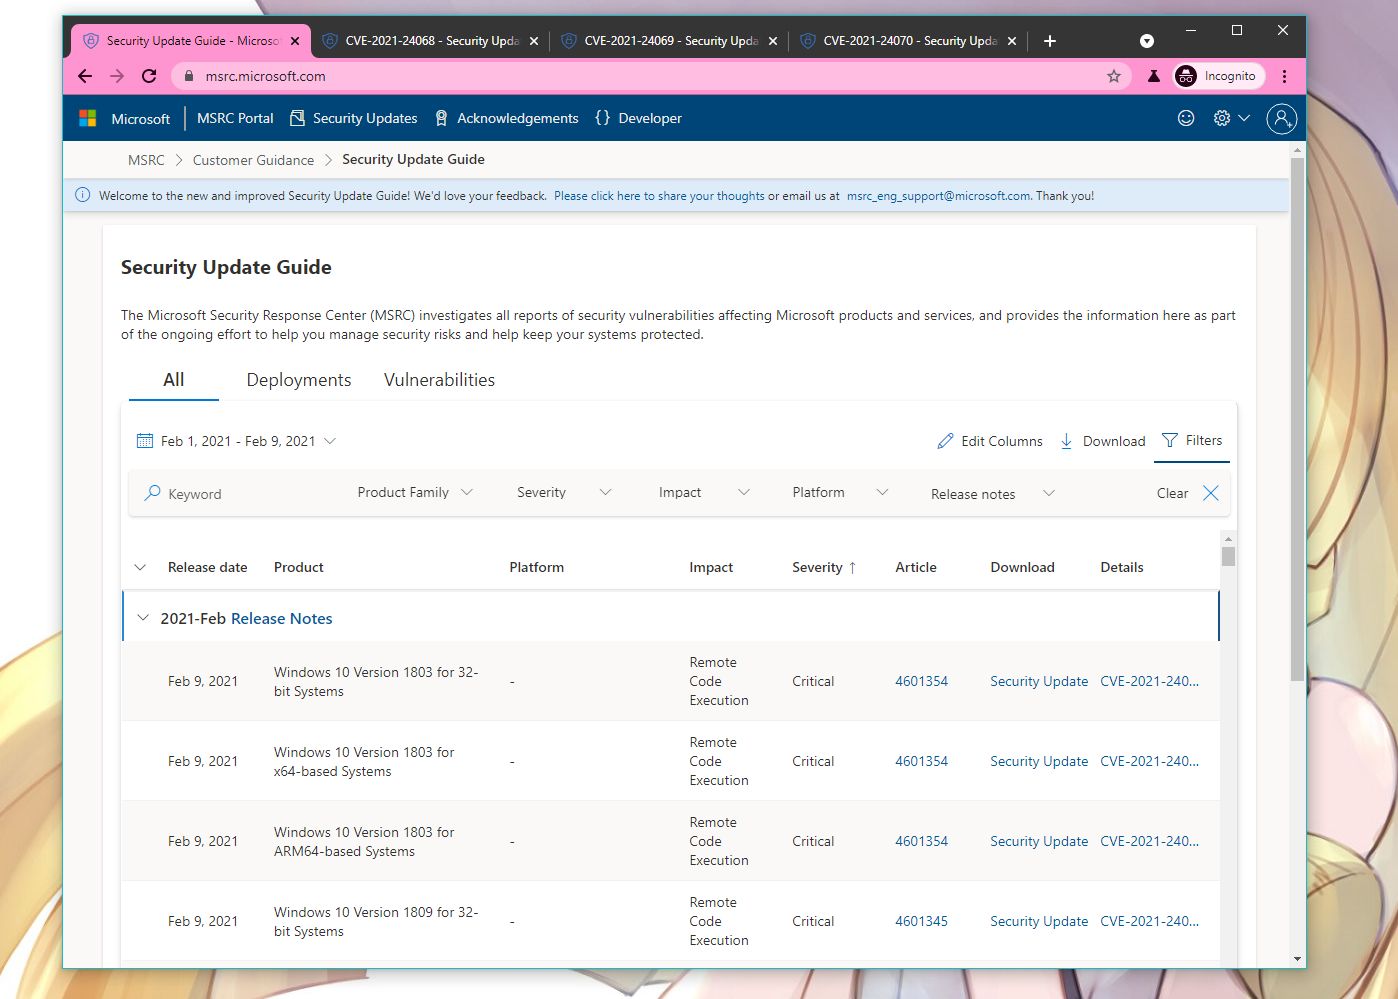Sort by the Product column header
The height and width of the screenshot is (999, 1398).
(x=299, y=567)
